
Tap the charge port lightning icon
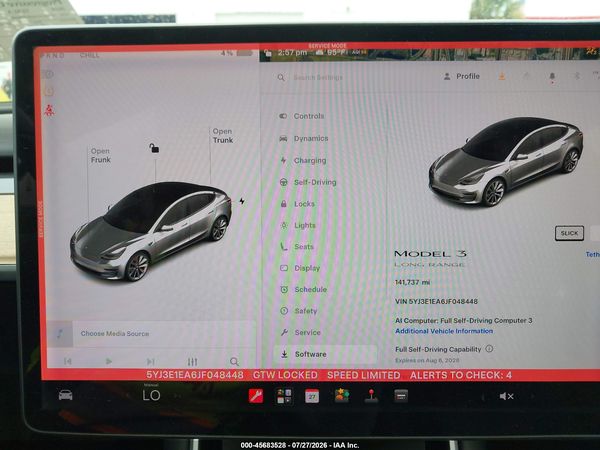pos(242,201)
